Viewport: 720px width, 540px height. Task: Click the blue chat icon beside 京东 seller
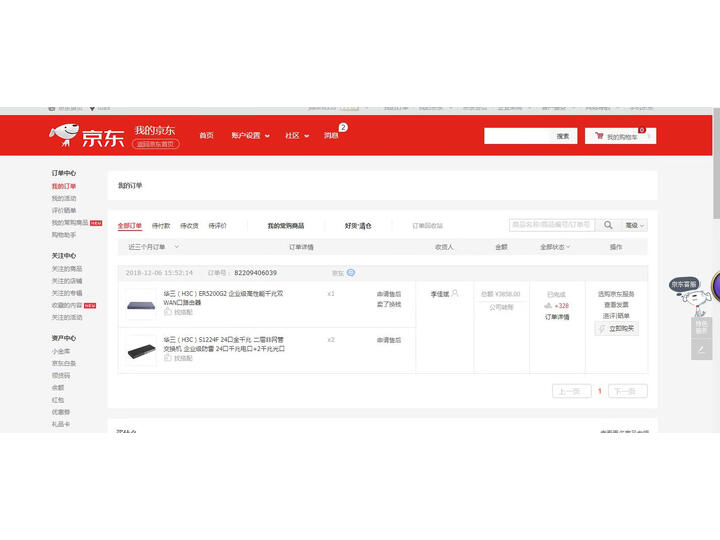click(351, 273)
